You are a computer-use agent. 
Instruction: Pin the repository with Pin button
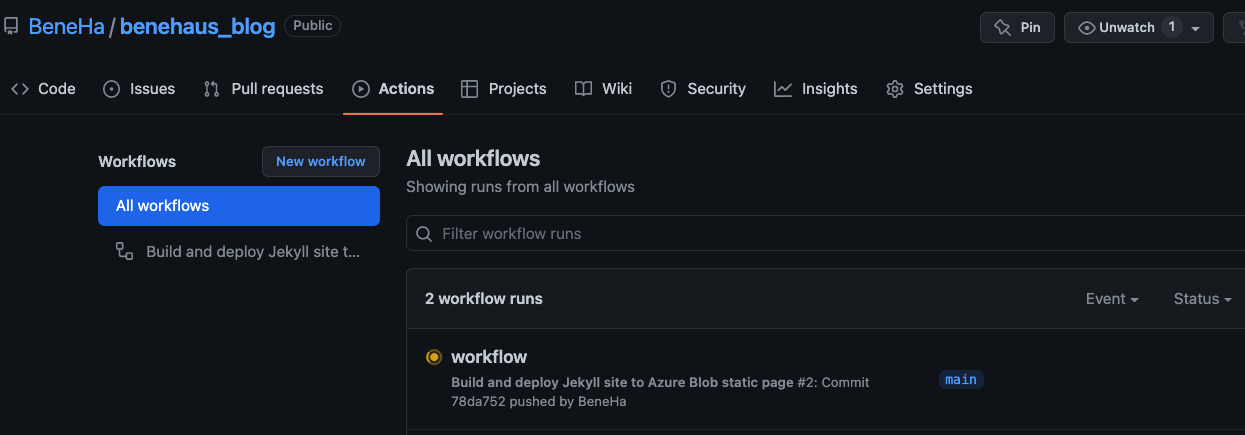click(1017, 27)
